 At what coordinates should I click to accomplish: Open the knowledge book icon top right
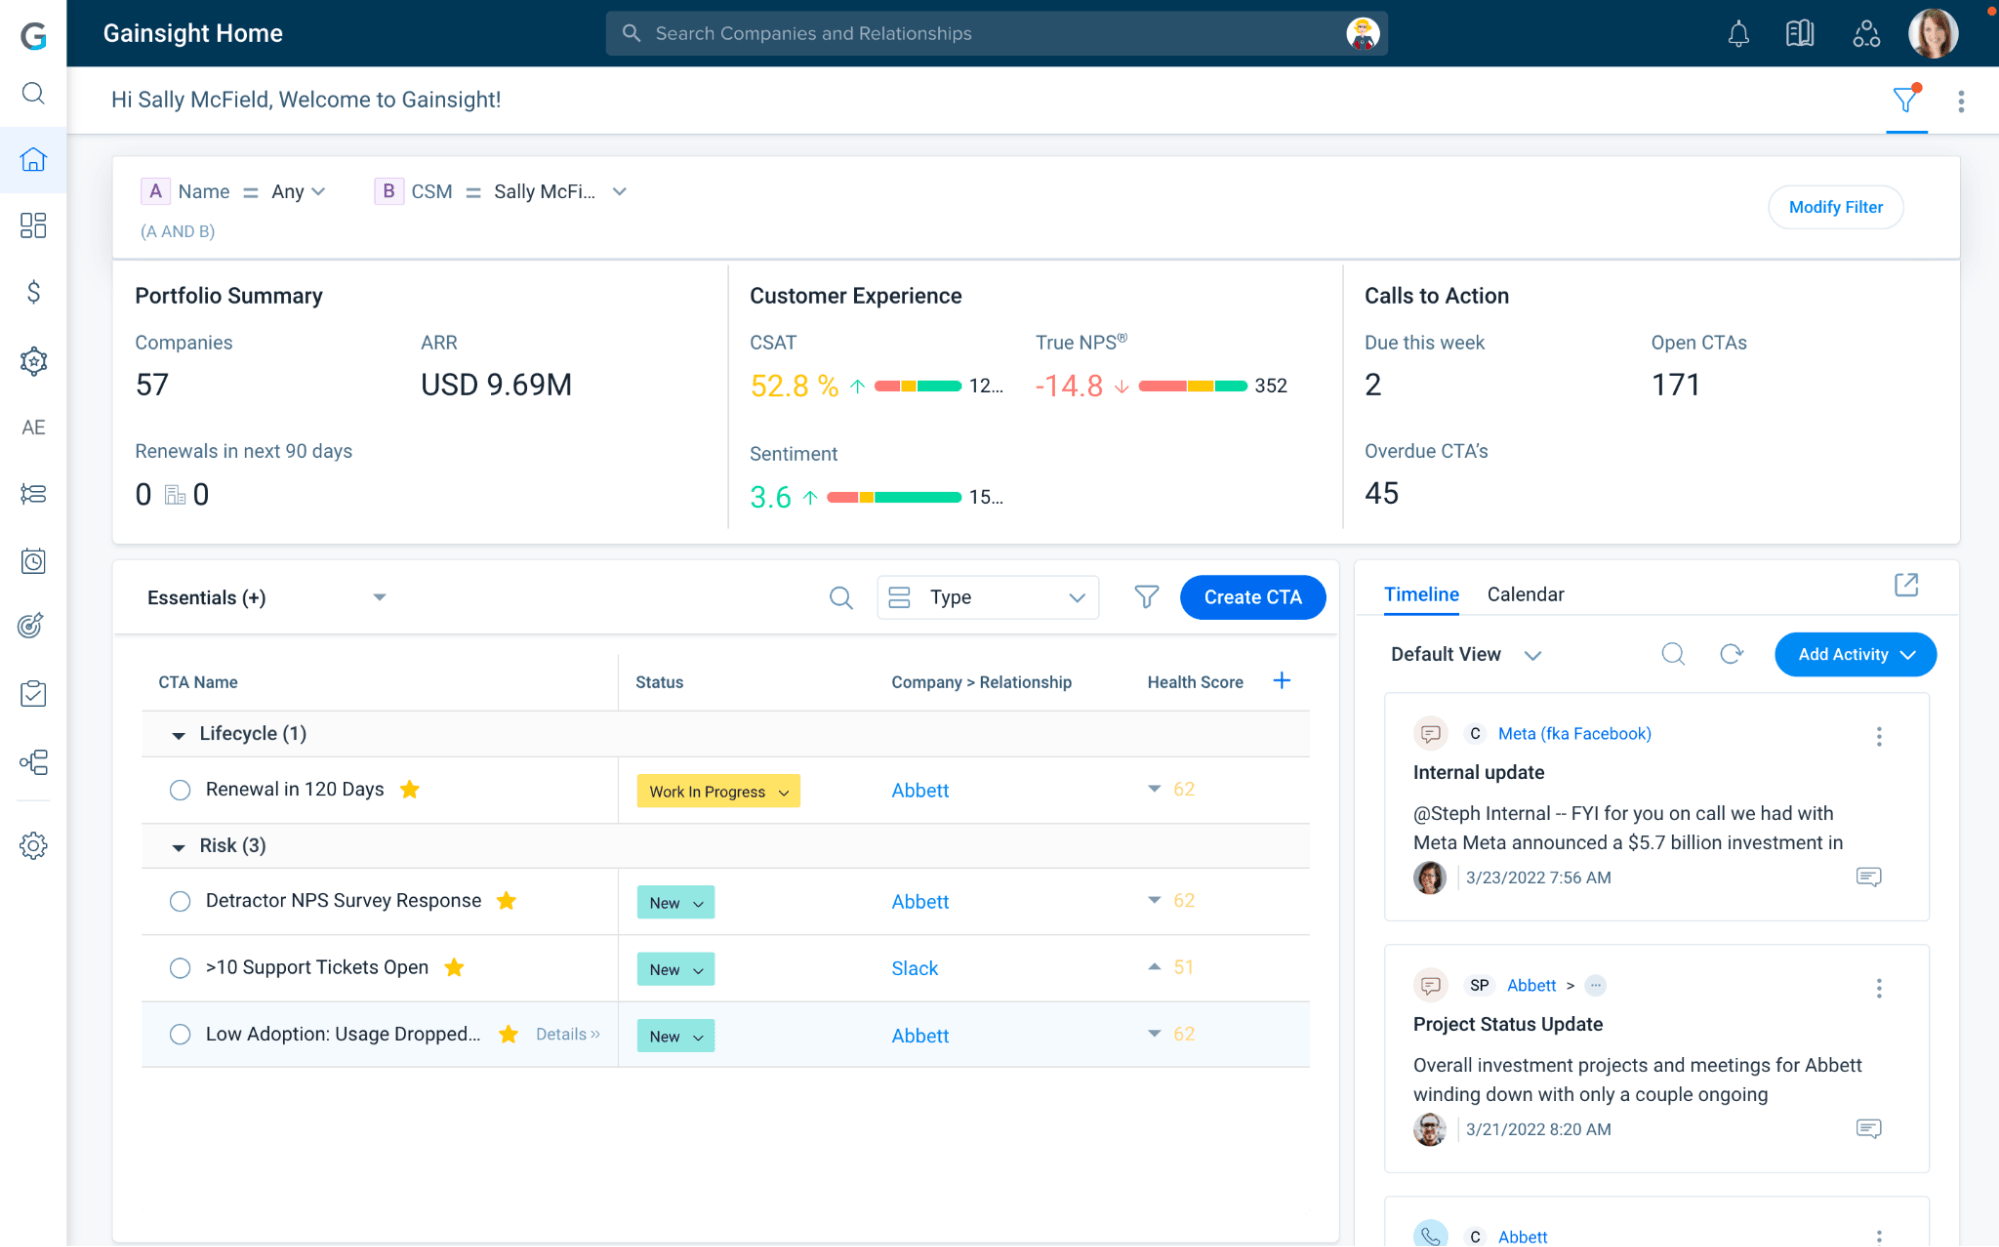(x=1799, y=33)
